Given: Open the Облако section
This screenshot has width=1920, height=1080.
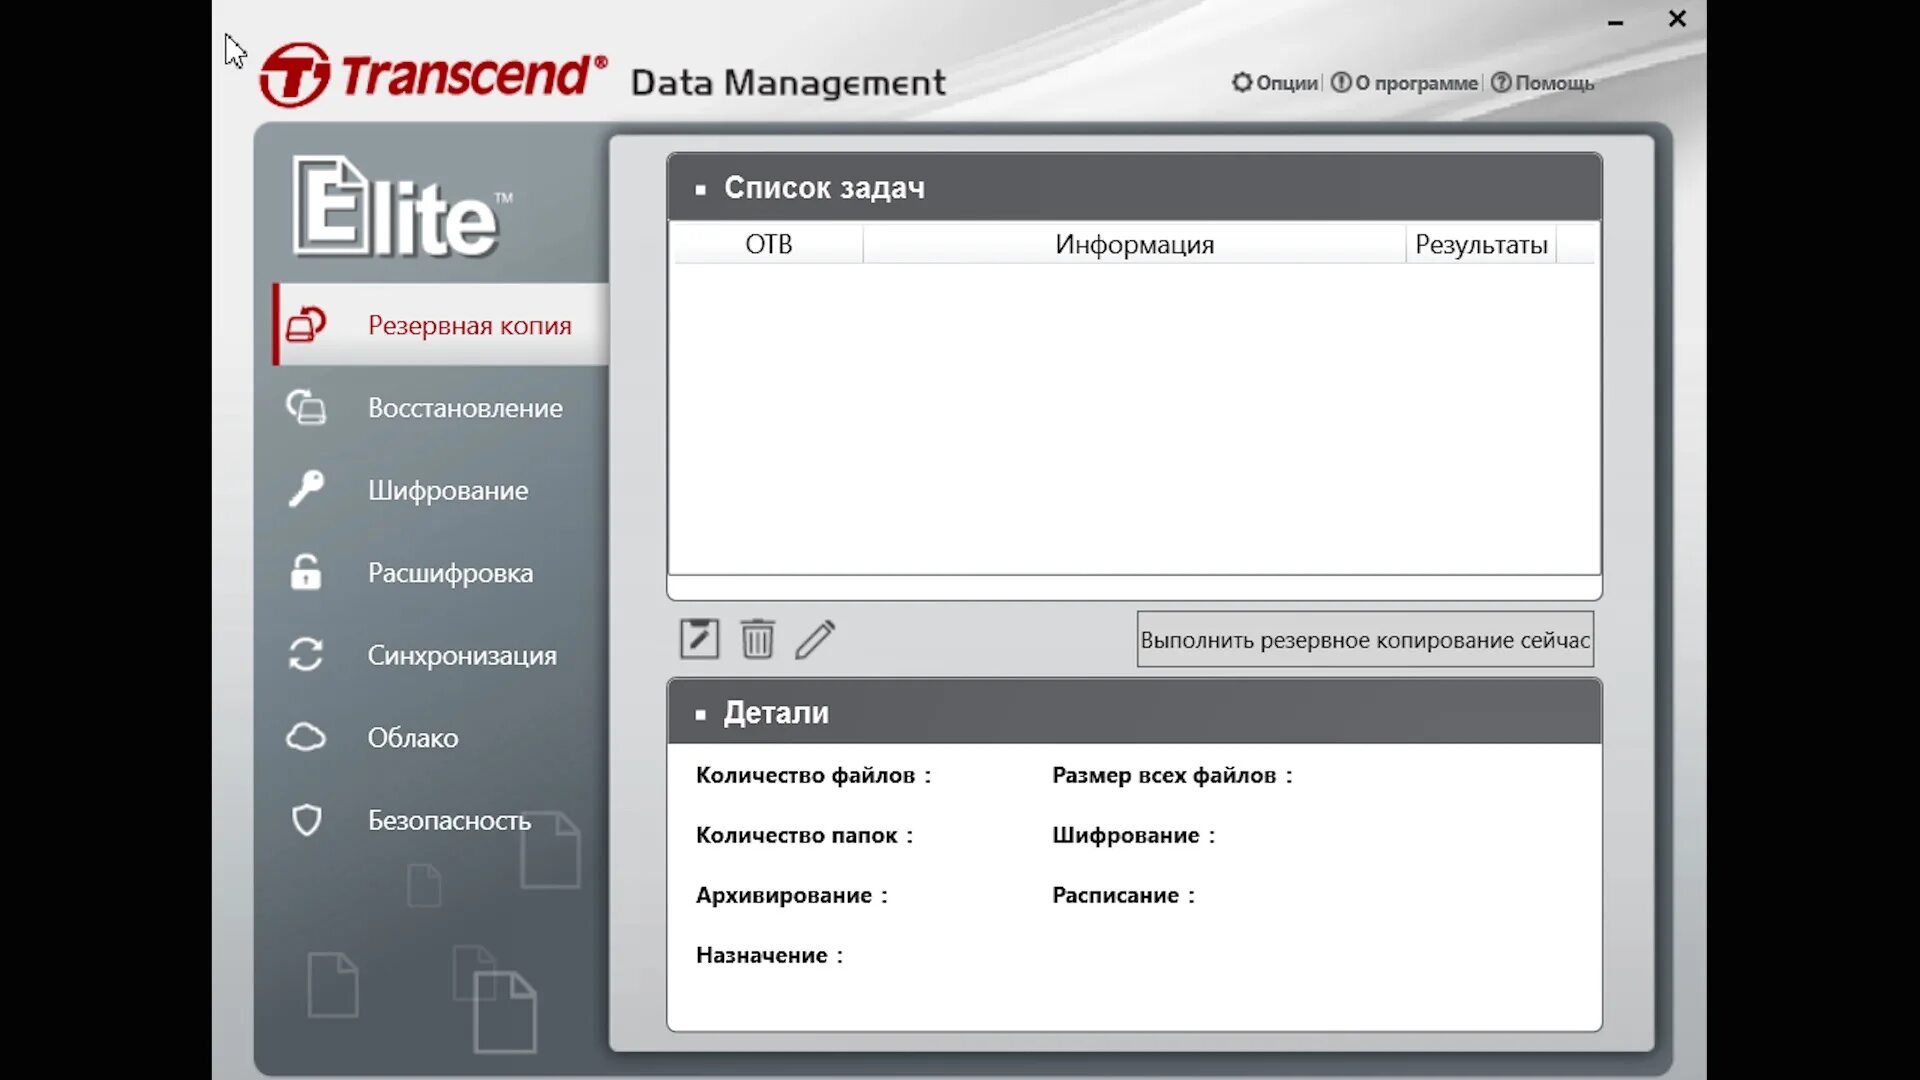Looking at the screenshot, I should [441, 737].
